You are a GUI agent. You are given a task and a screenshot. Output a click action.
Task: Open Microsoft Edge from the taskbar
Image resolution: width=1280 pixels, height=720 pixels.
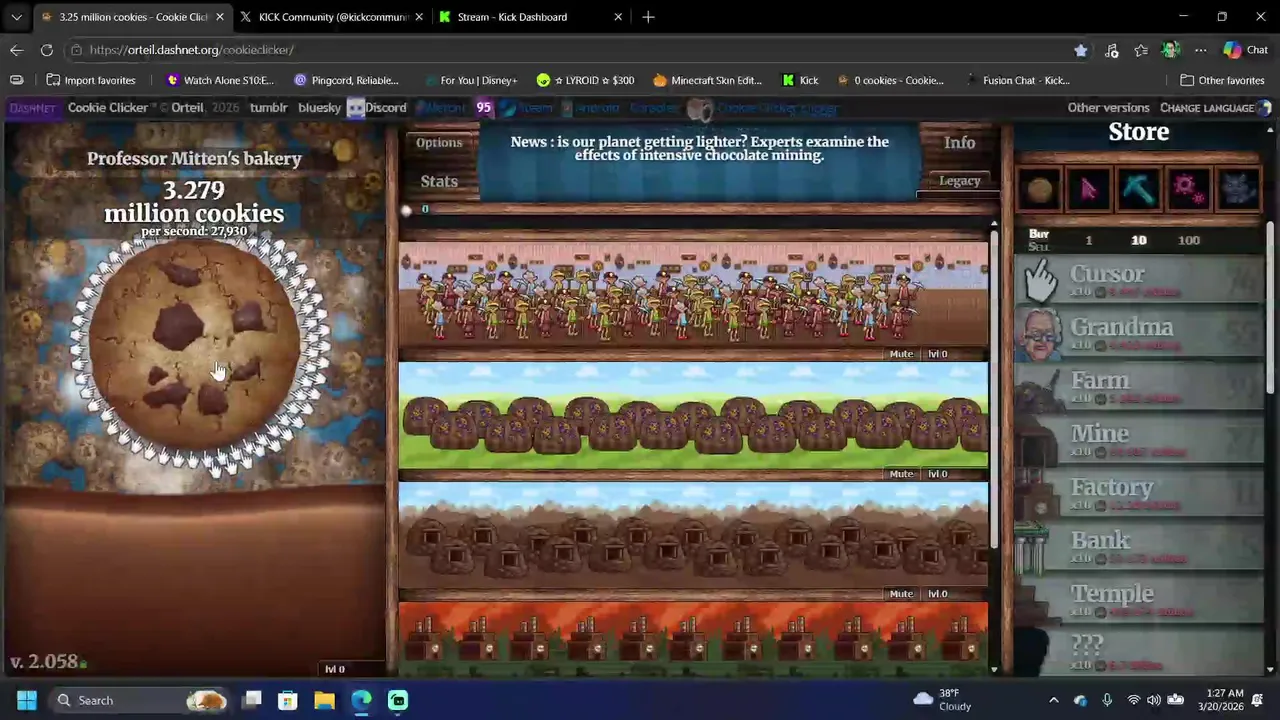361,700
